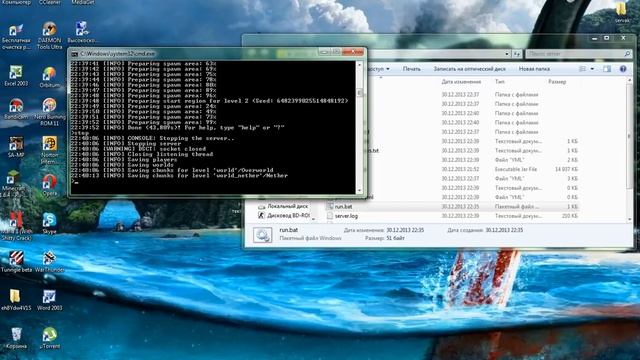The width and height of the screenshot is (640, 360).
Task: Sort by Размер column header
Action: 557,82
